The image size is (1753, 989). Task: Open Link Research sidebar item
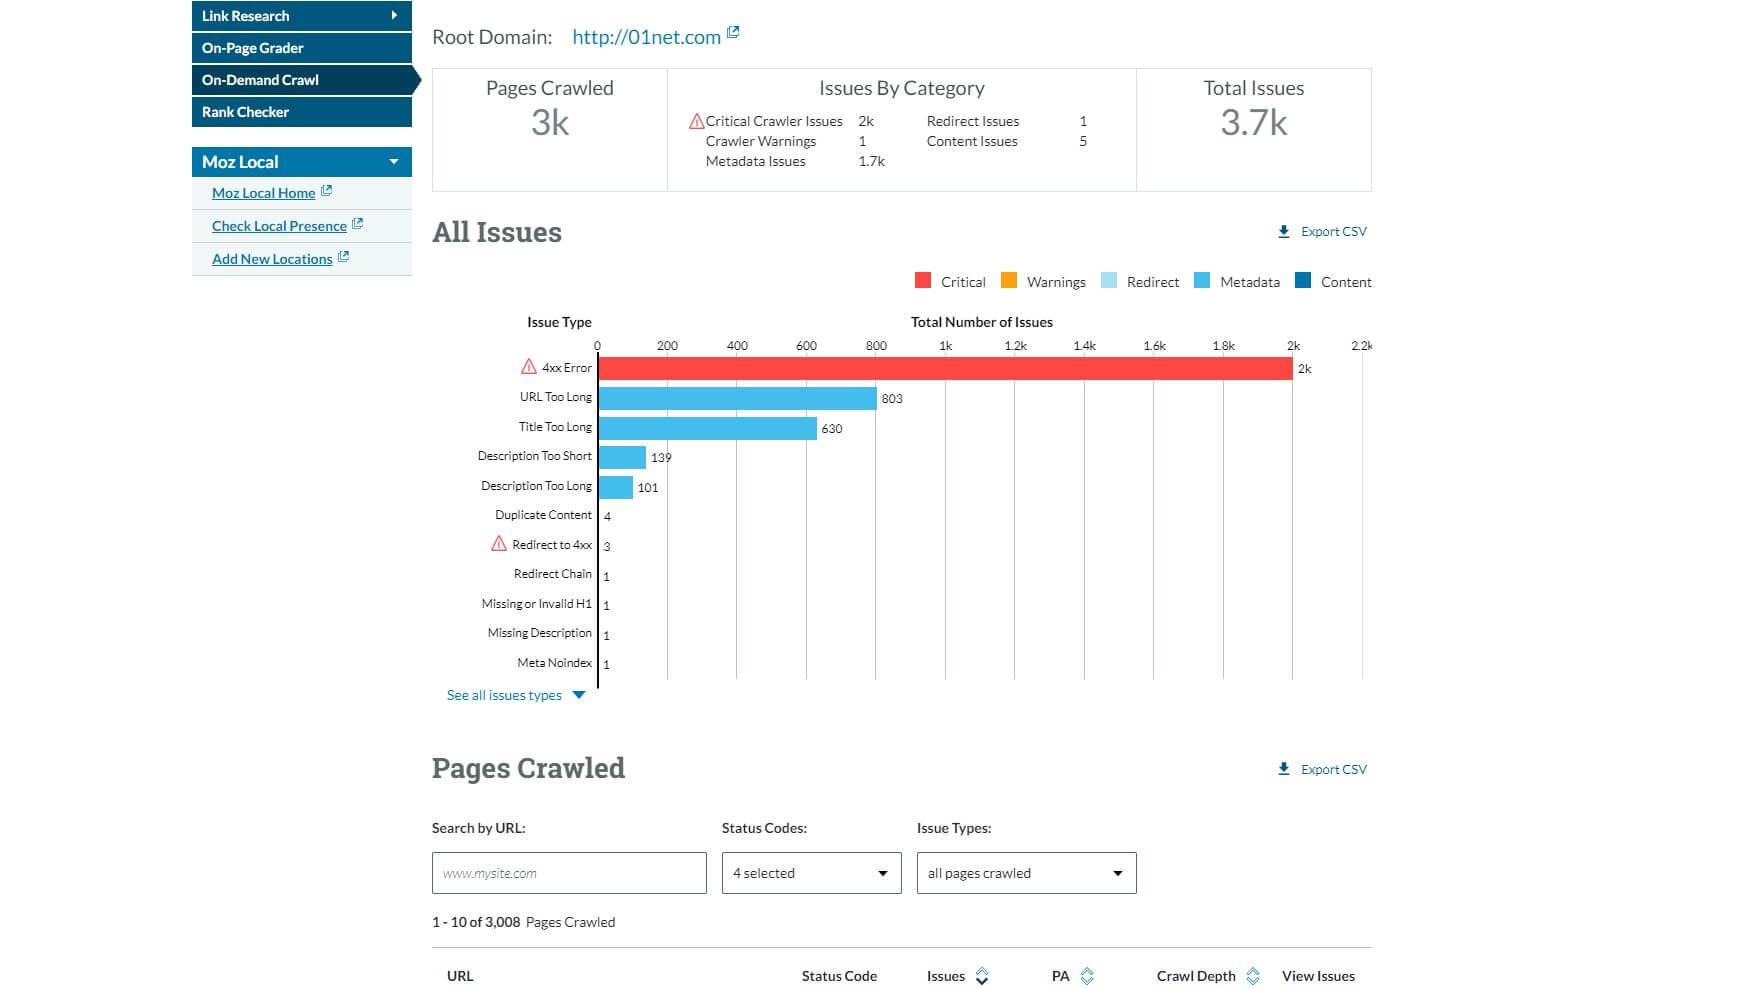[x=301, y=15]
